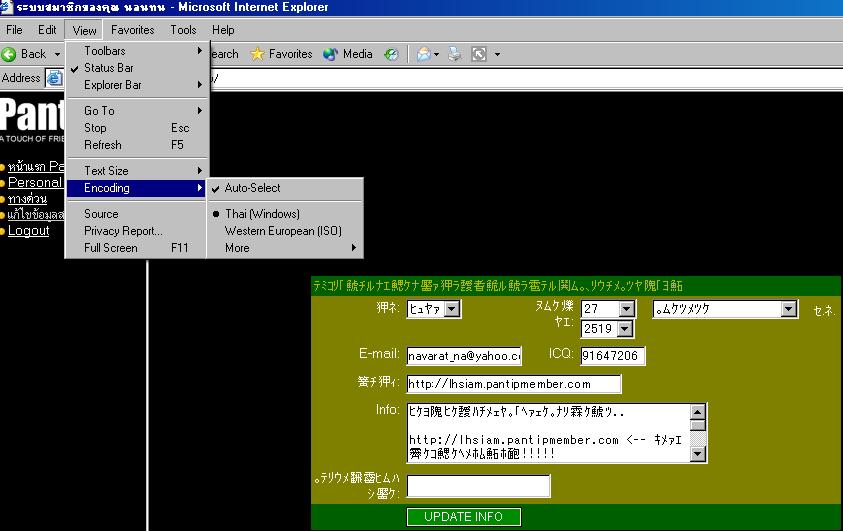Click the แก้ไขข้อมูล sidebar link
This screenshot has width=843, height=531.
[x=35, y=214]
